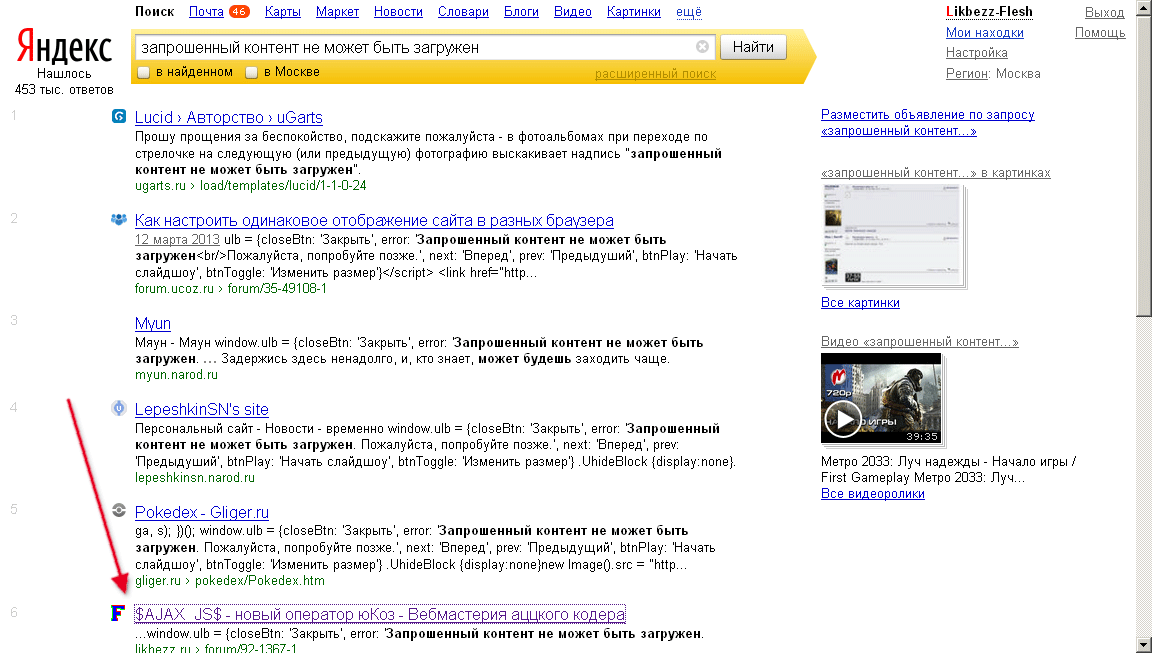
Task: Open the LepeshkinSN's site result
Action: point(201,409)
